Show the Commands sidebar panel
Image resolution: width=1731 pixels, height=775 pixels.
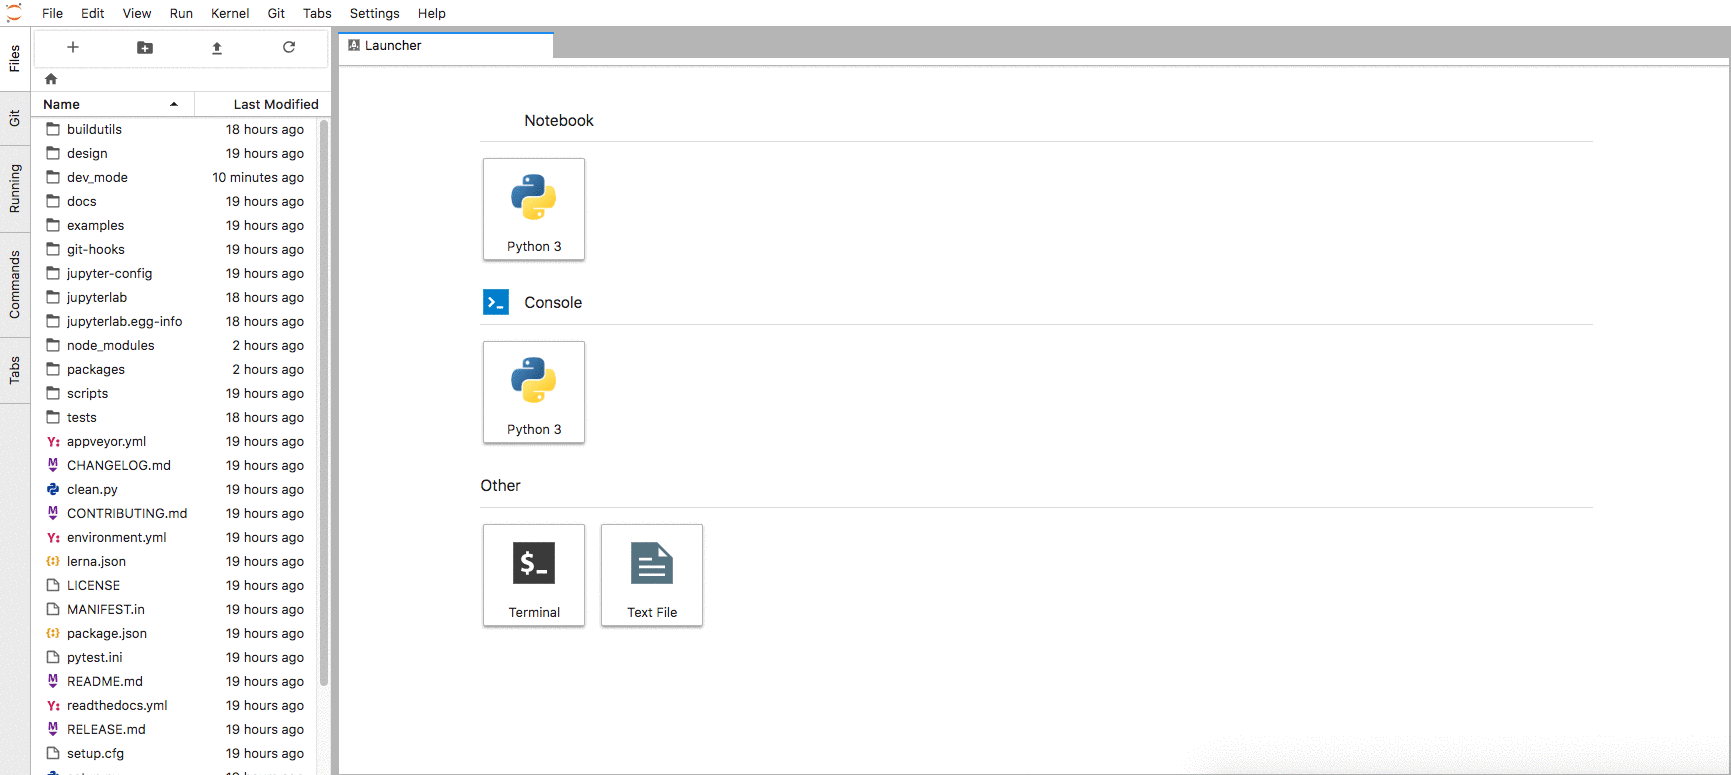[15, 284]
